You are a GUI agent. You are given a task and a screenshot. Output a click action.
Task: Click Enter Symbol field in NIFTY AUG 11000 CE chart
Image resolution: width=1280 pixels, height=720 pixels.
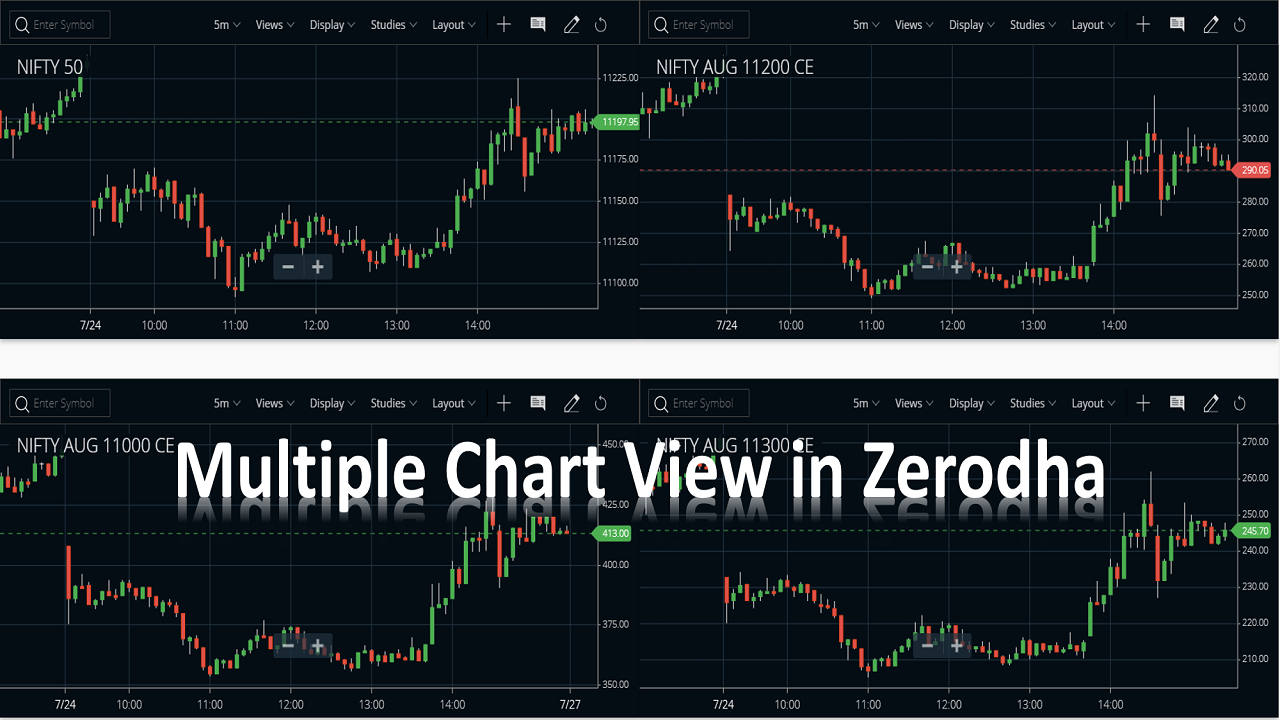(60, 403)
